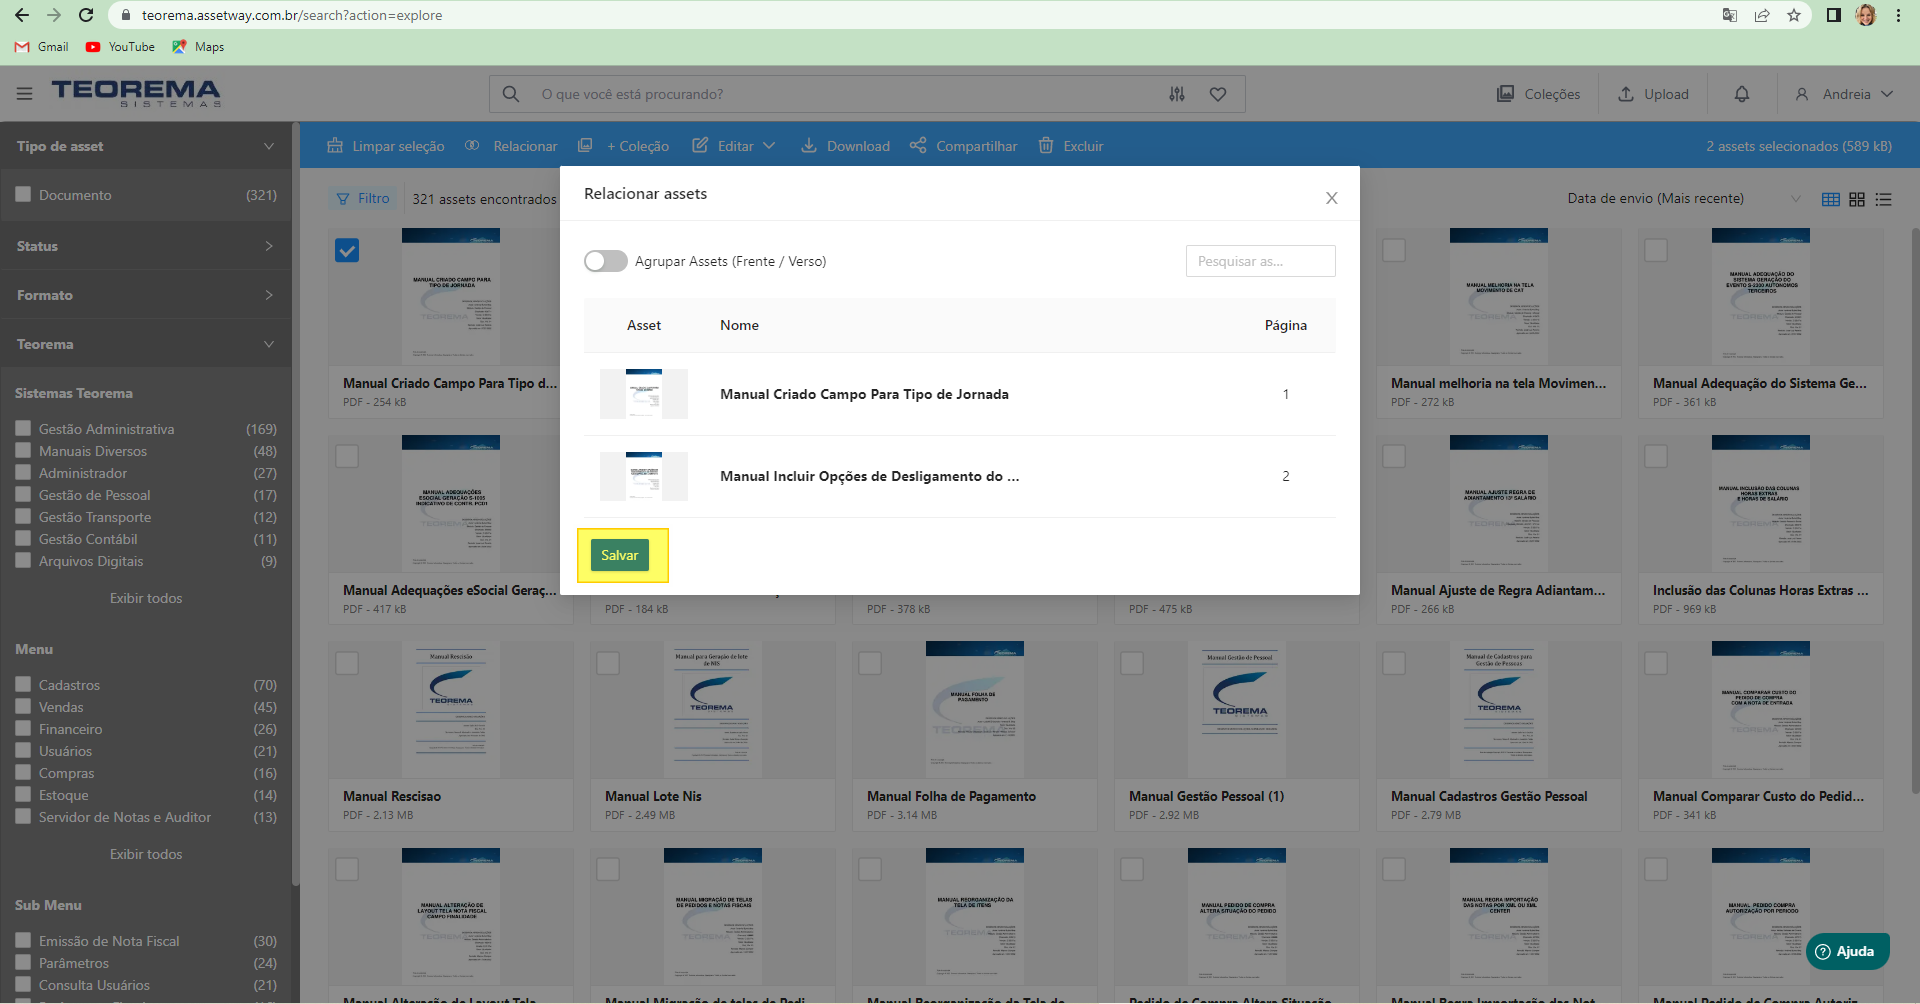Click the Upload button

1653,94
